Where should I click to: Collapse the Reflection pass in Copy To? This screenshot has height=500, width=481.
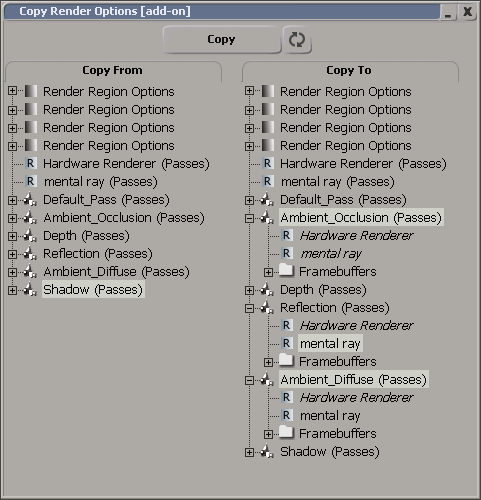[x=249, y=309]
